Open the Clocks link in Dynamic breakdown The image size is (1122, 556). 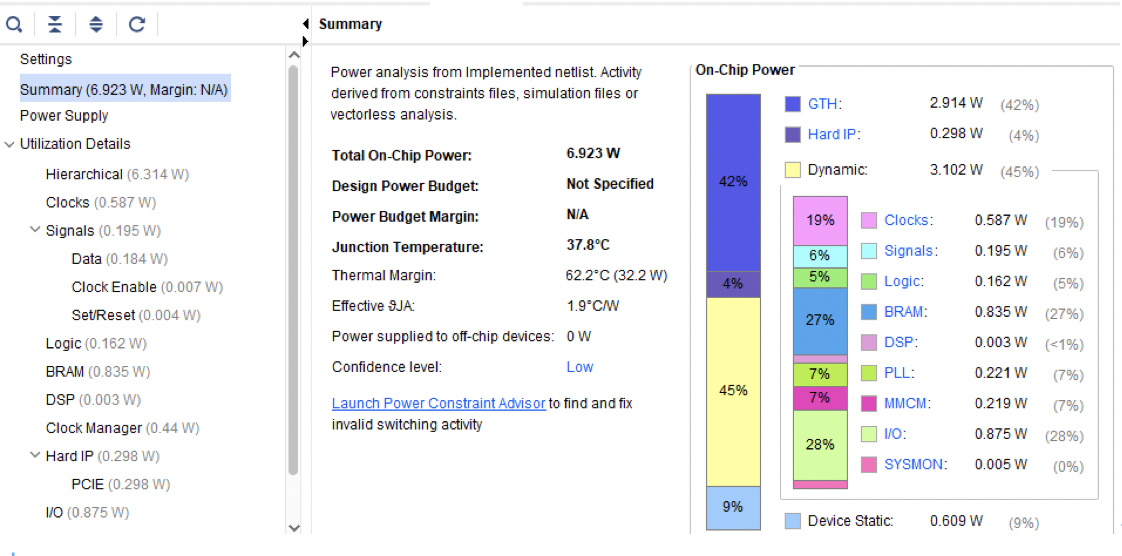(907, 220)
